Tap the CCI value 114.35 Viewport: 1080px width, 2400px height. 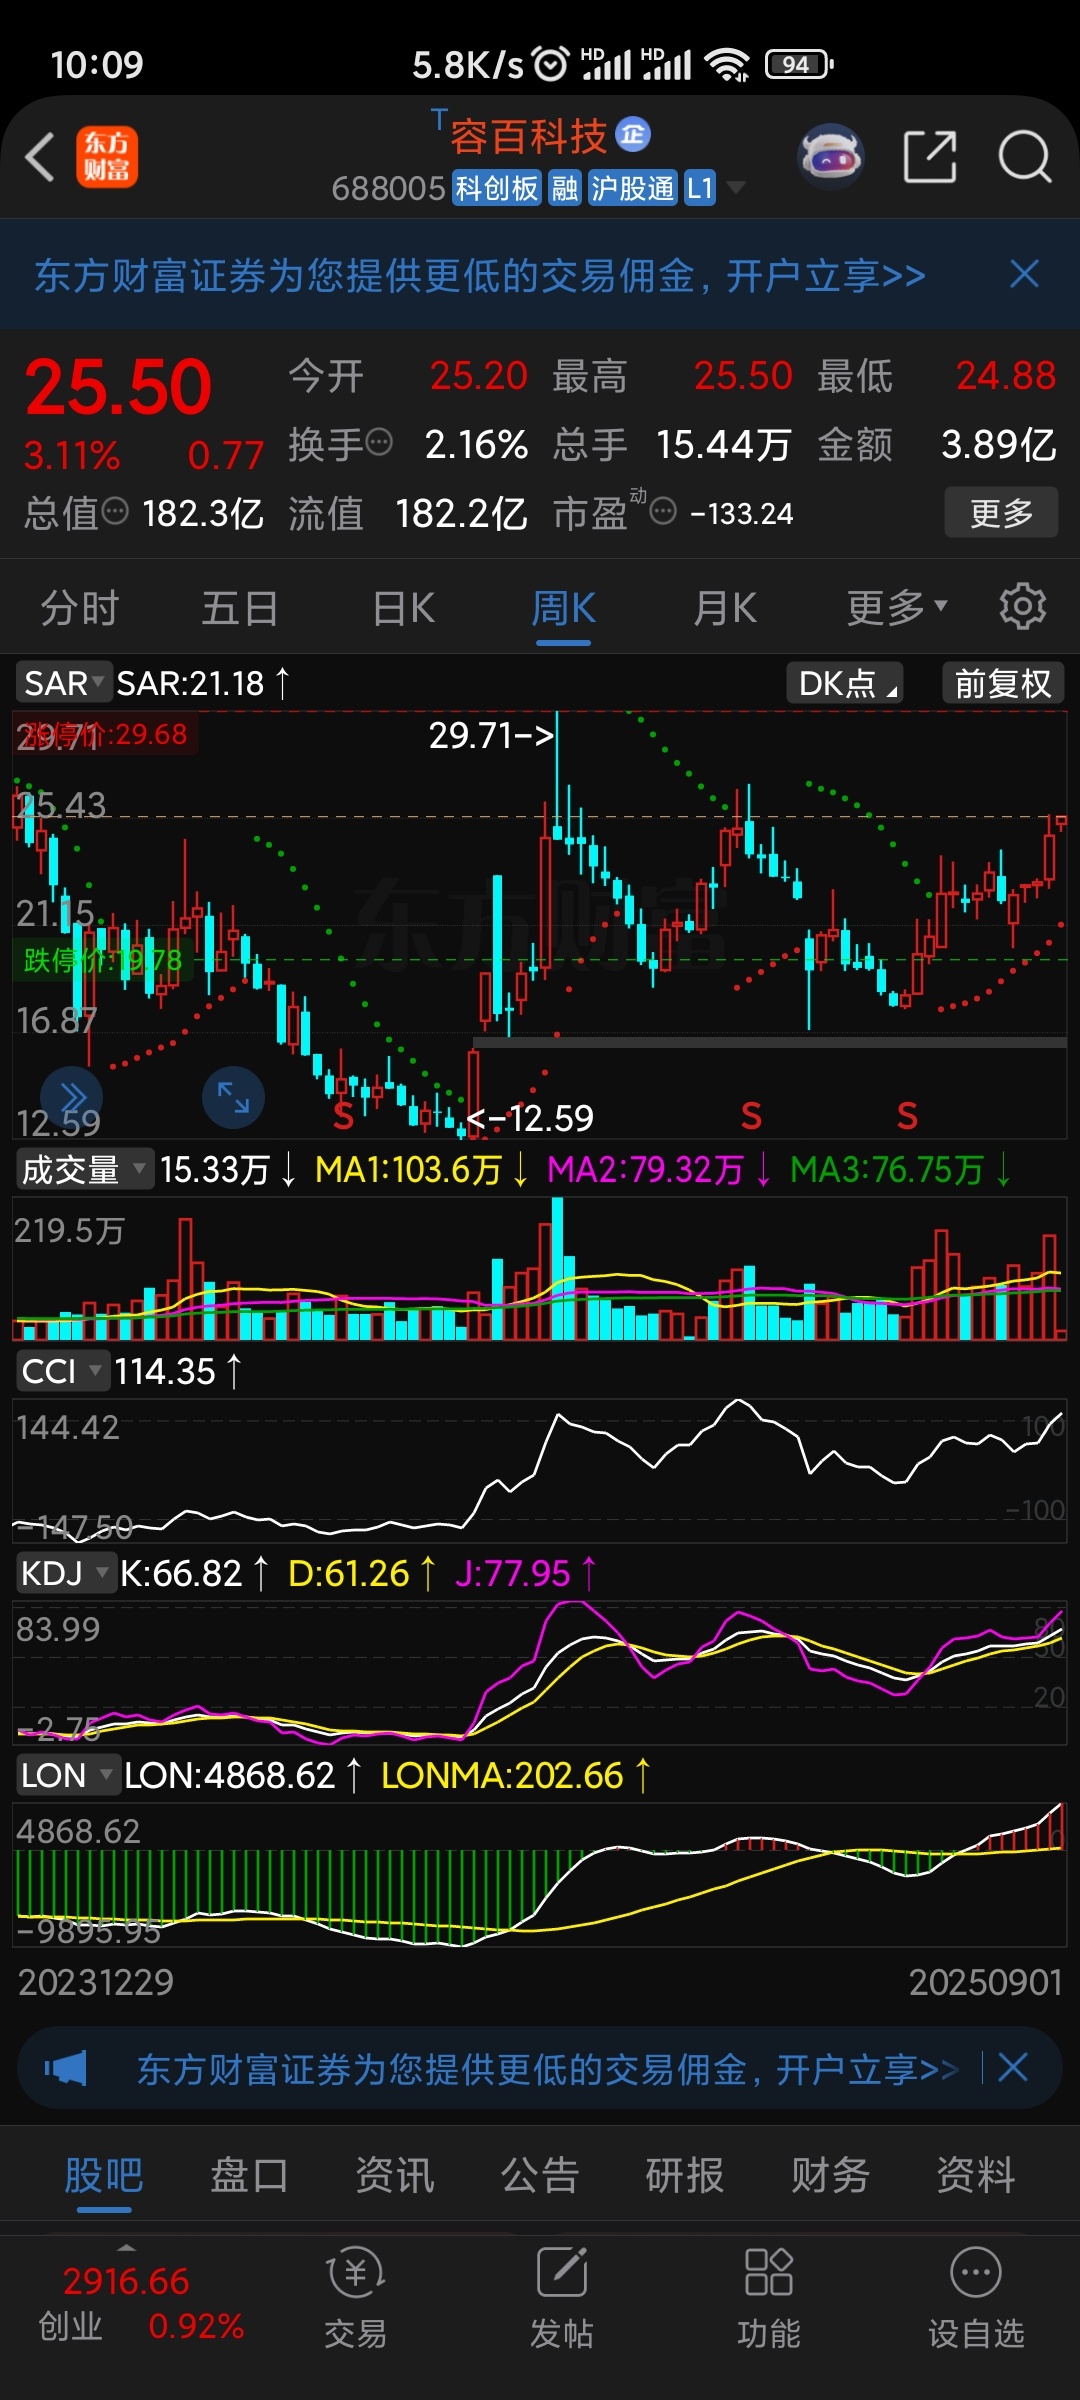165,1371
